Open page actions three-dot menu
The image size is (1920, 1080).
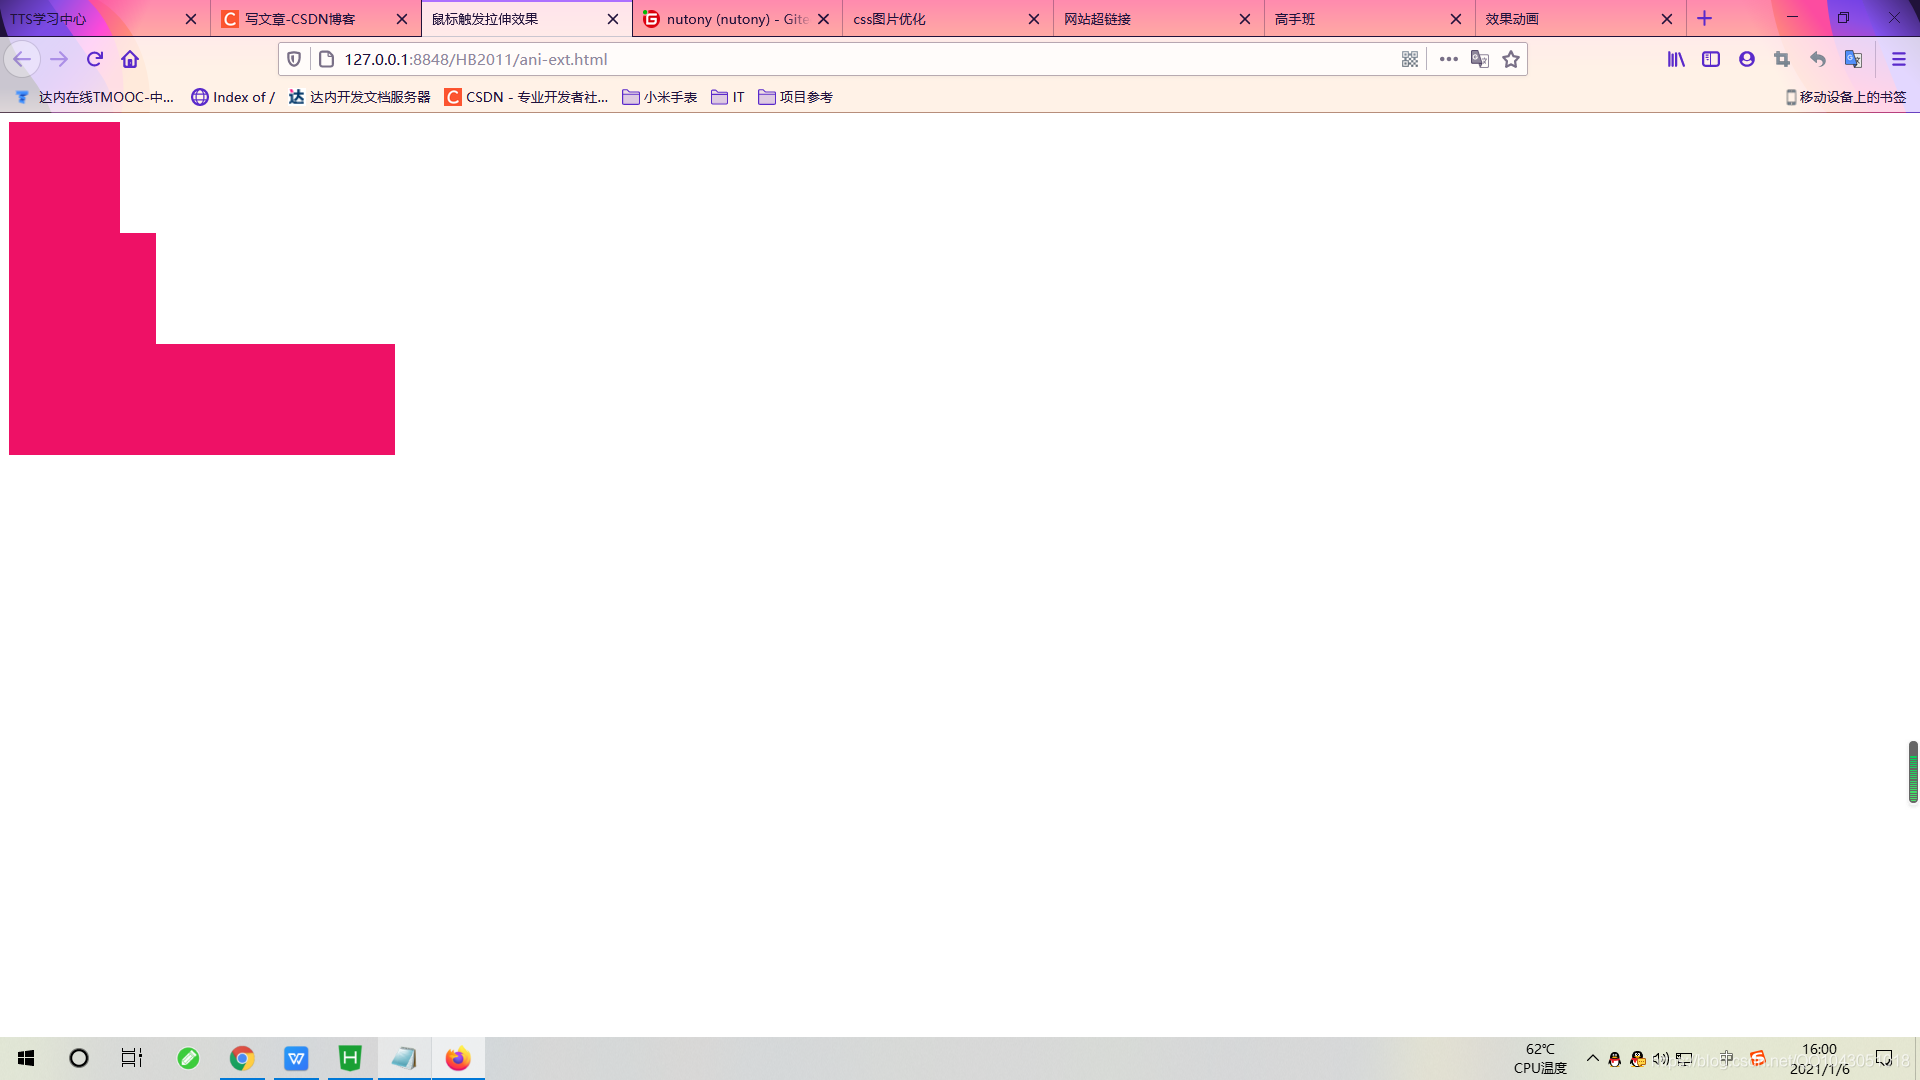1448,59
